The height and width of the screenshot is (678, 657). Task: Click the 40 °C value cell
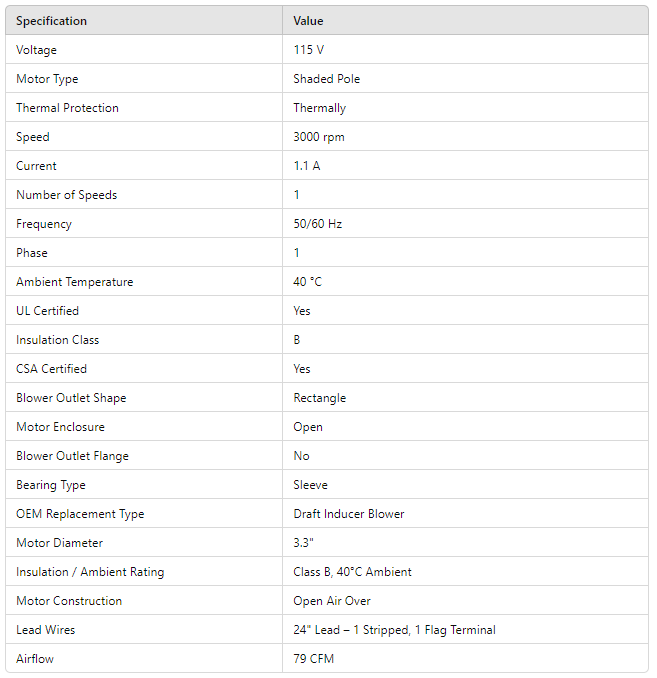(307, 282)
